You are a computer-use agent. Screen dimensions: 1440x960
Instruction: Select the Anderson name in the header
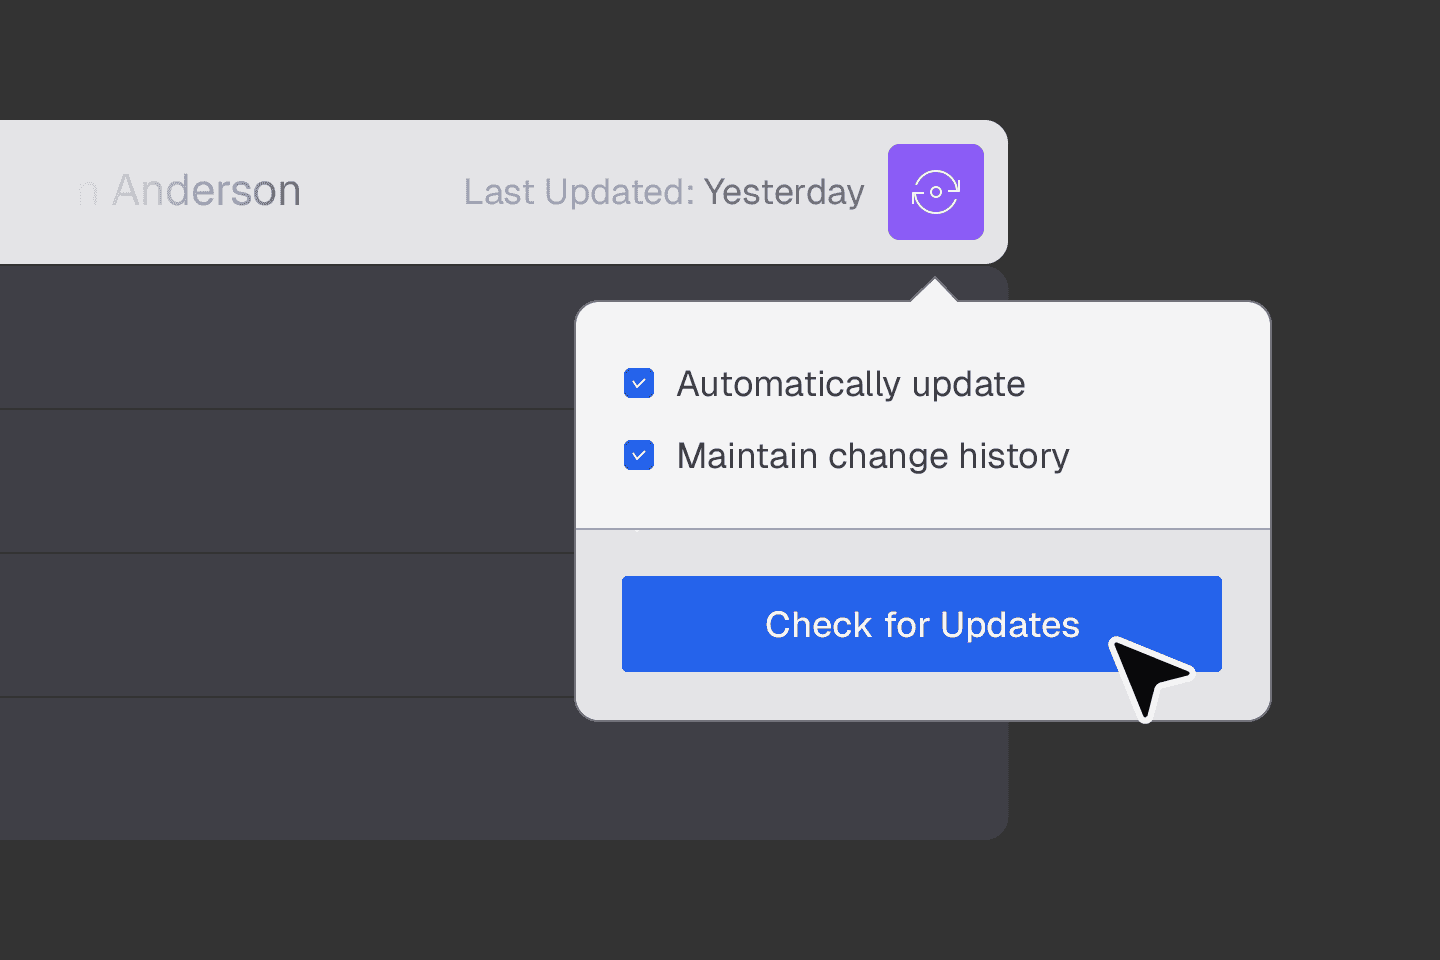(205, 191)
